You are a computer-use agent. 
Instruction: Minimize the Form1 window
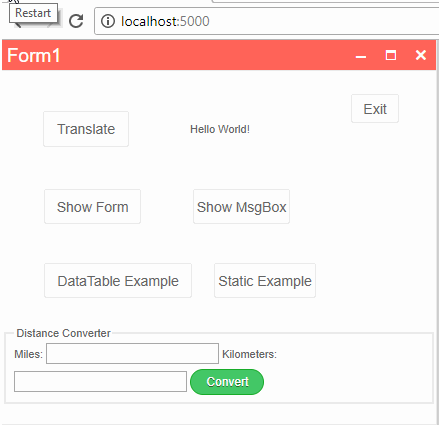[x=361, y=55]
